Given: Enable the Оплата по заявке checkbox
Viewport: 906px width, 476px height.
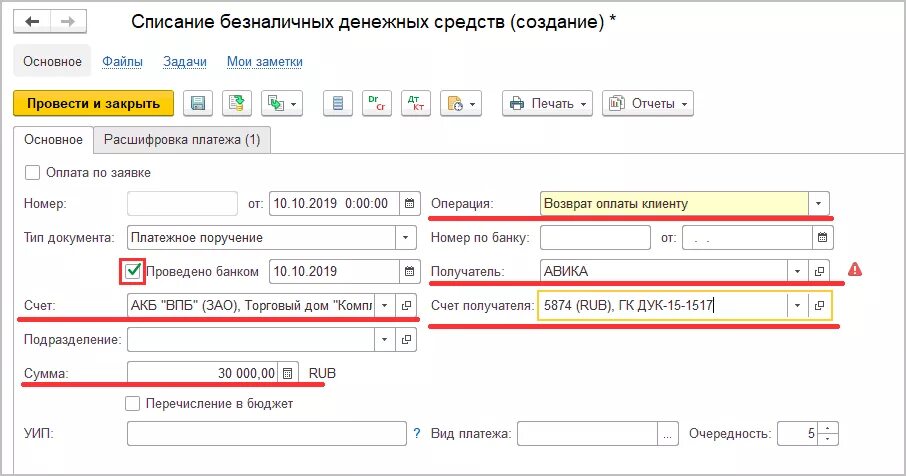Looking at the screenshot, I should [32, 173].
